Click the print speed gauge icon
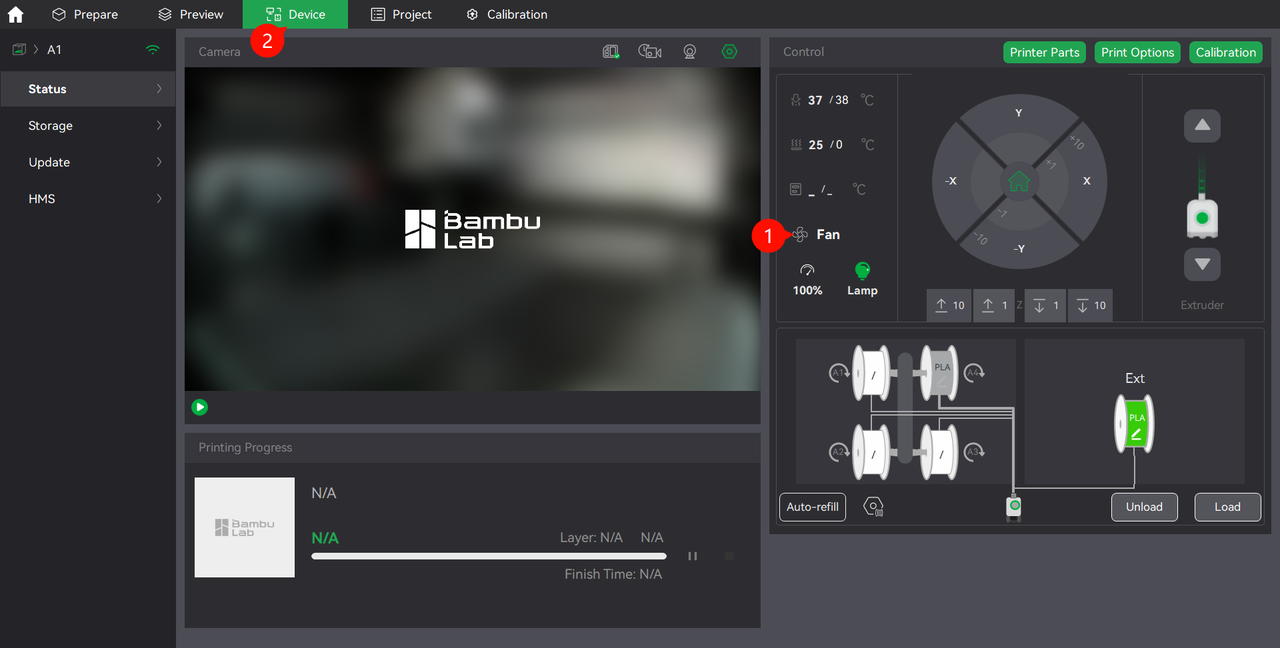 (x=807, y=270)
